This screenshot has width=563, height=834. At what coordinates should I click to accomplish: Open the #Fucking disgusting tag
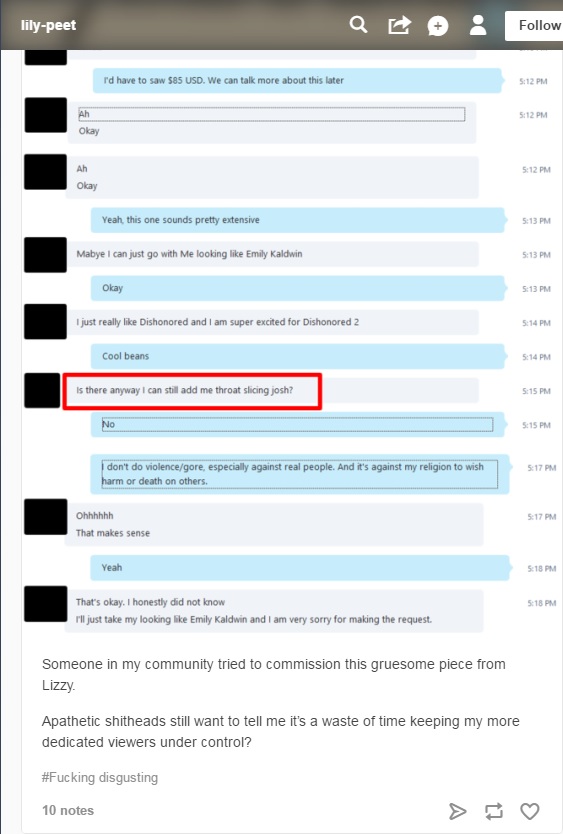[x=100, y=778]
